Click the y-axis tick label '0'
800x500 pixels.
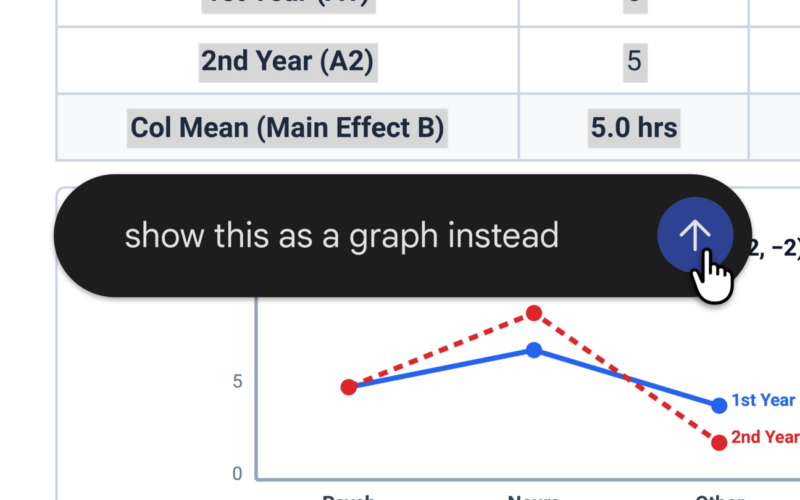pos(237,474)
